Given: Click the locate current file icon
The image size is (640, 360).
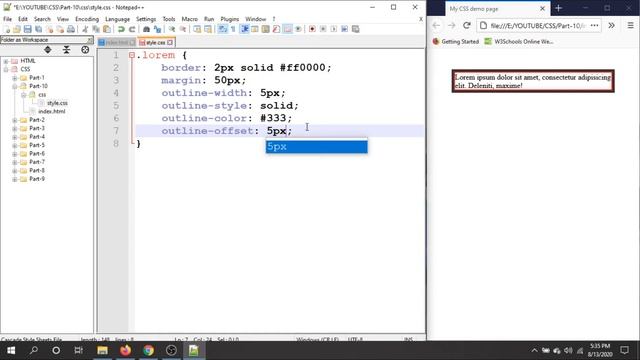Looking at the screenshot, I should [85, 50].
